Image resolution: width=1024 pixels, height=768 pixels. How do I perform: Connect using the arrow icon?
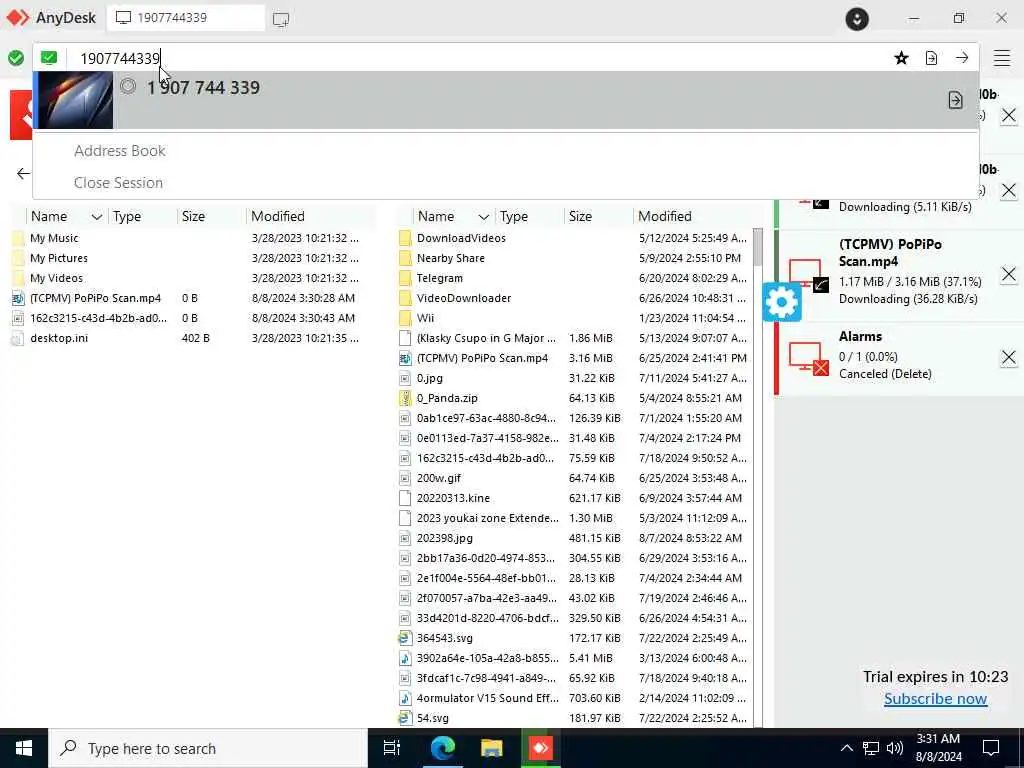tap(962, 57)
